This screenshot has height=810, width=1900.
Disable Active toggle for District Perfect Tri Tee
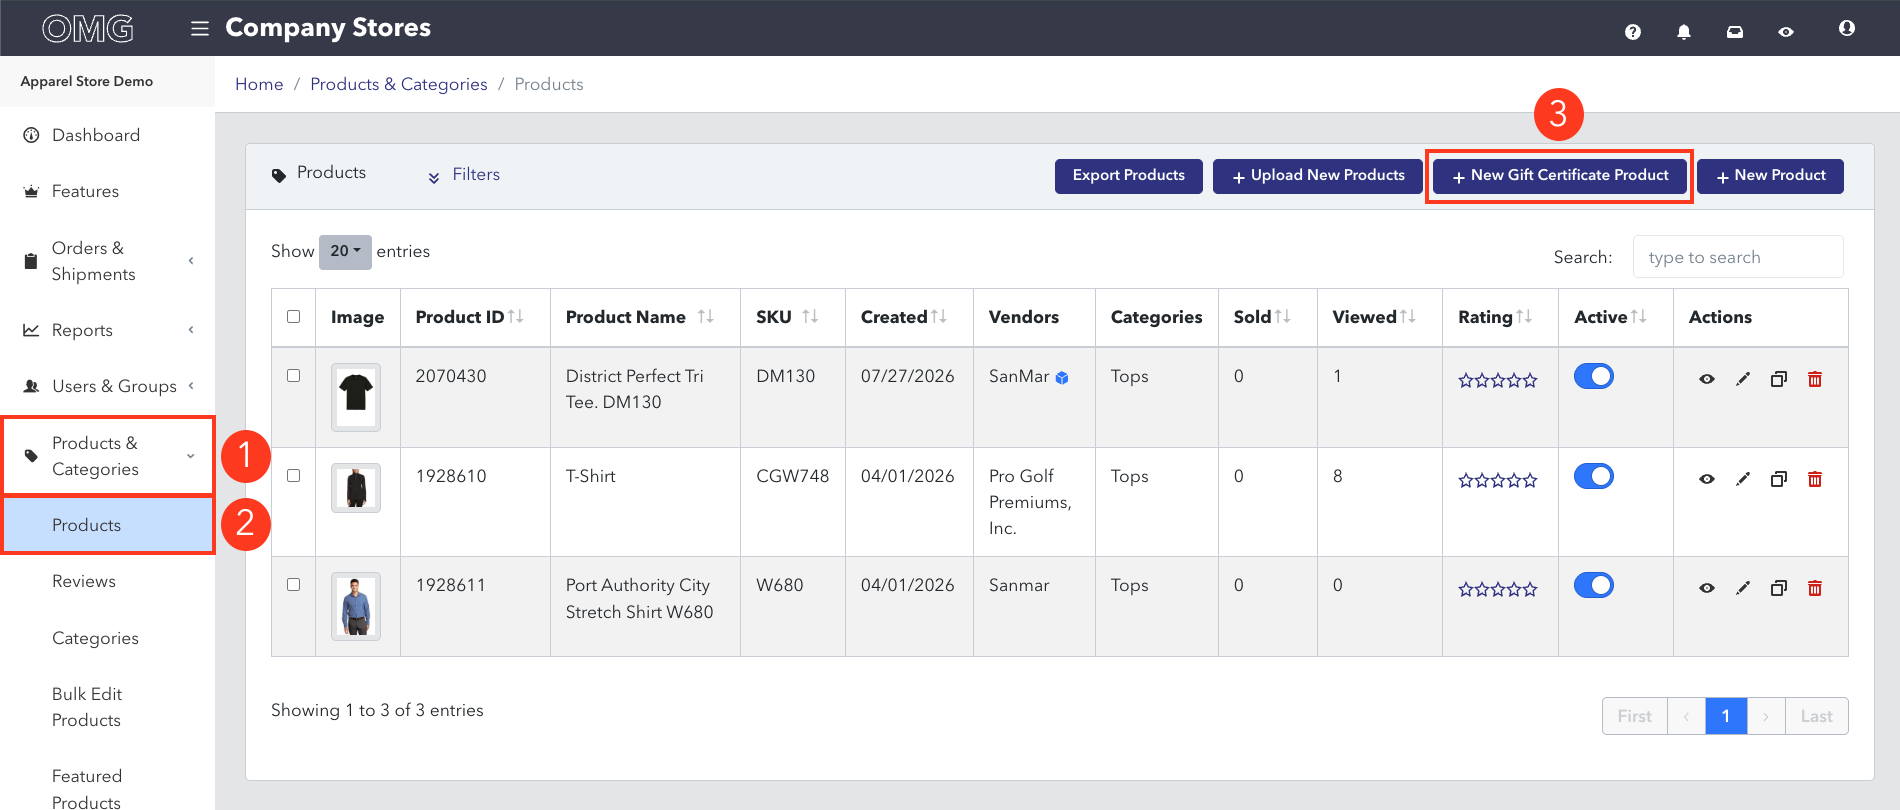coord(1594,376)
